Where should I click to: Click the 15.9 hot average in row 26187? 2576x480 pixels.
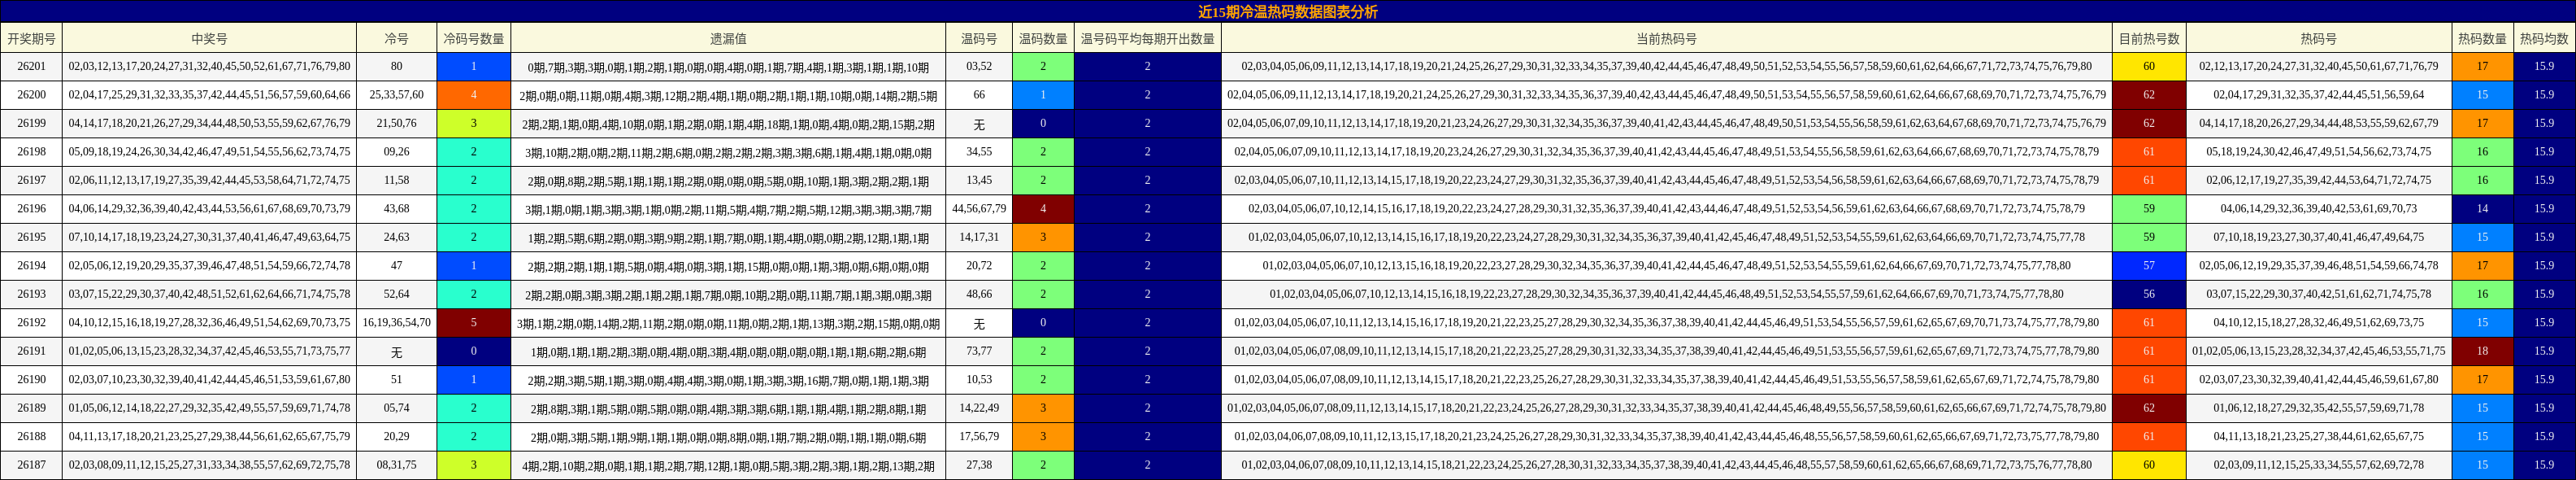click(x=2544, y=466)
